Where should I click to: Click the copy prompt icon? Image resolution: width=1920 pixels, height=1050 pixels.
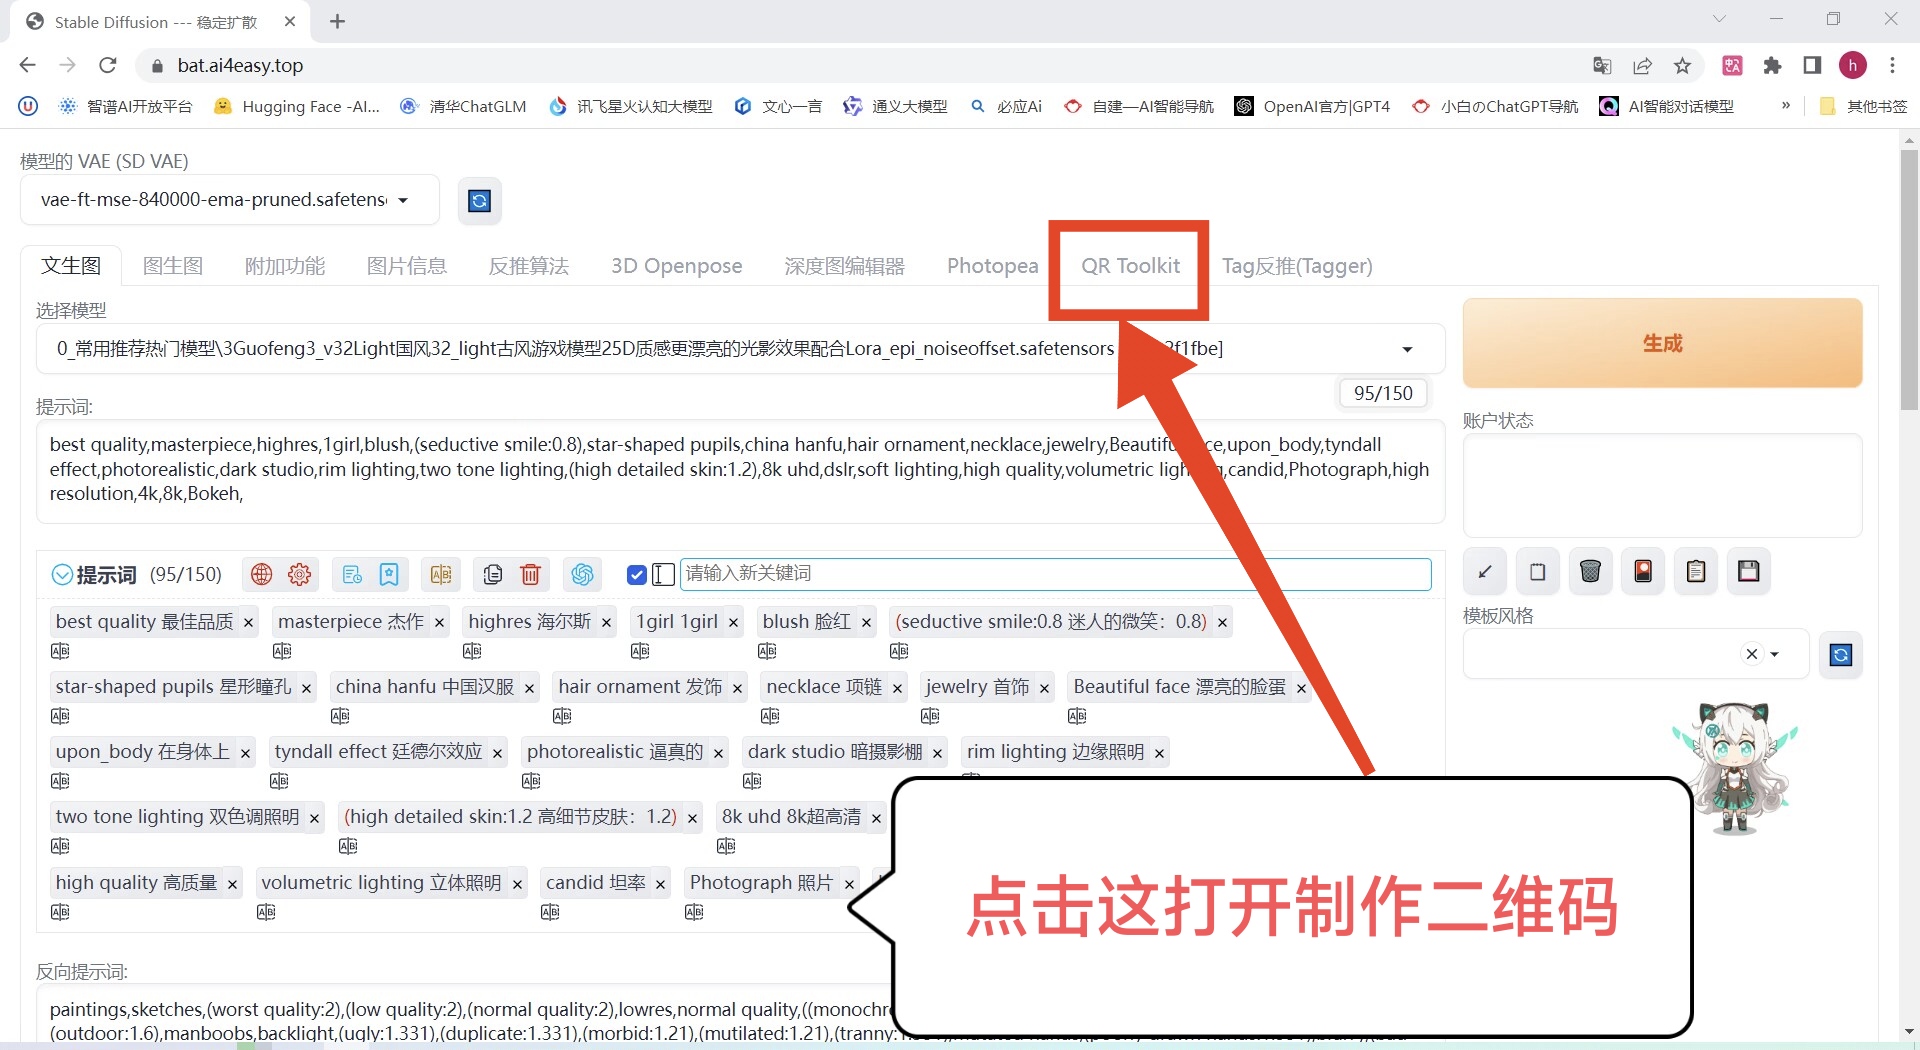492,574
